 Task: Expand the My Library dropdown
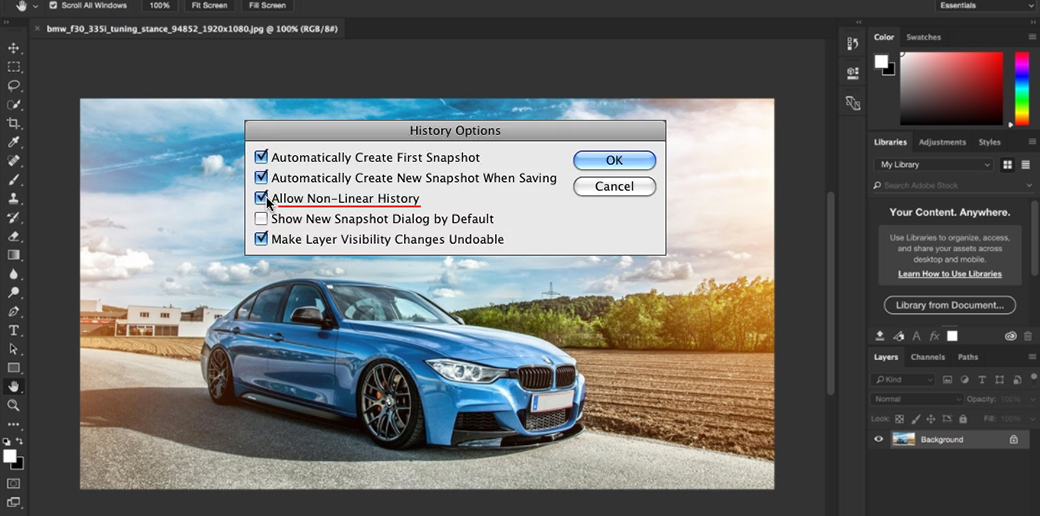click(x=935, y=165)
